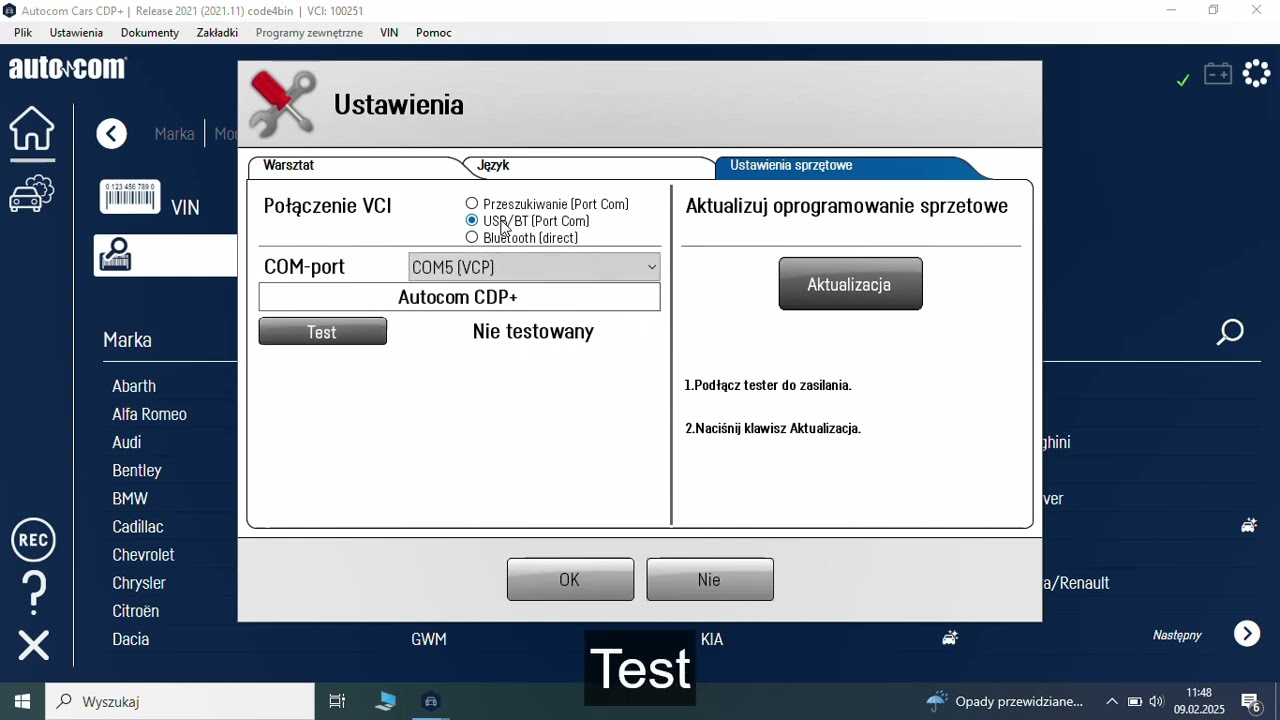Click the Autocom CDP+ device field
Screen dimensions: 1280x720
tap(459, 297)
